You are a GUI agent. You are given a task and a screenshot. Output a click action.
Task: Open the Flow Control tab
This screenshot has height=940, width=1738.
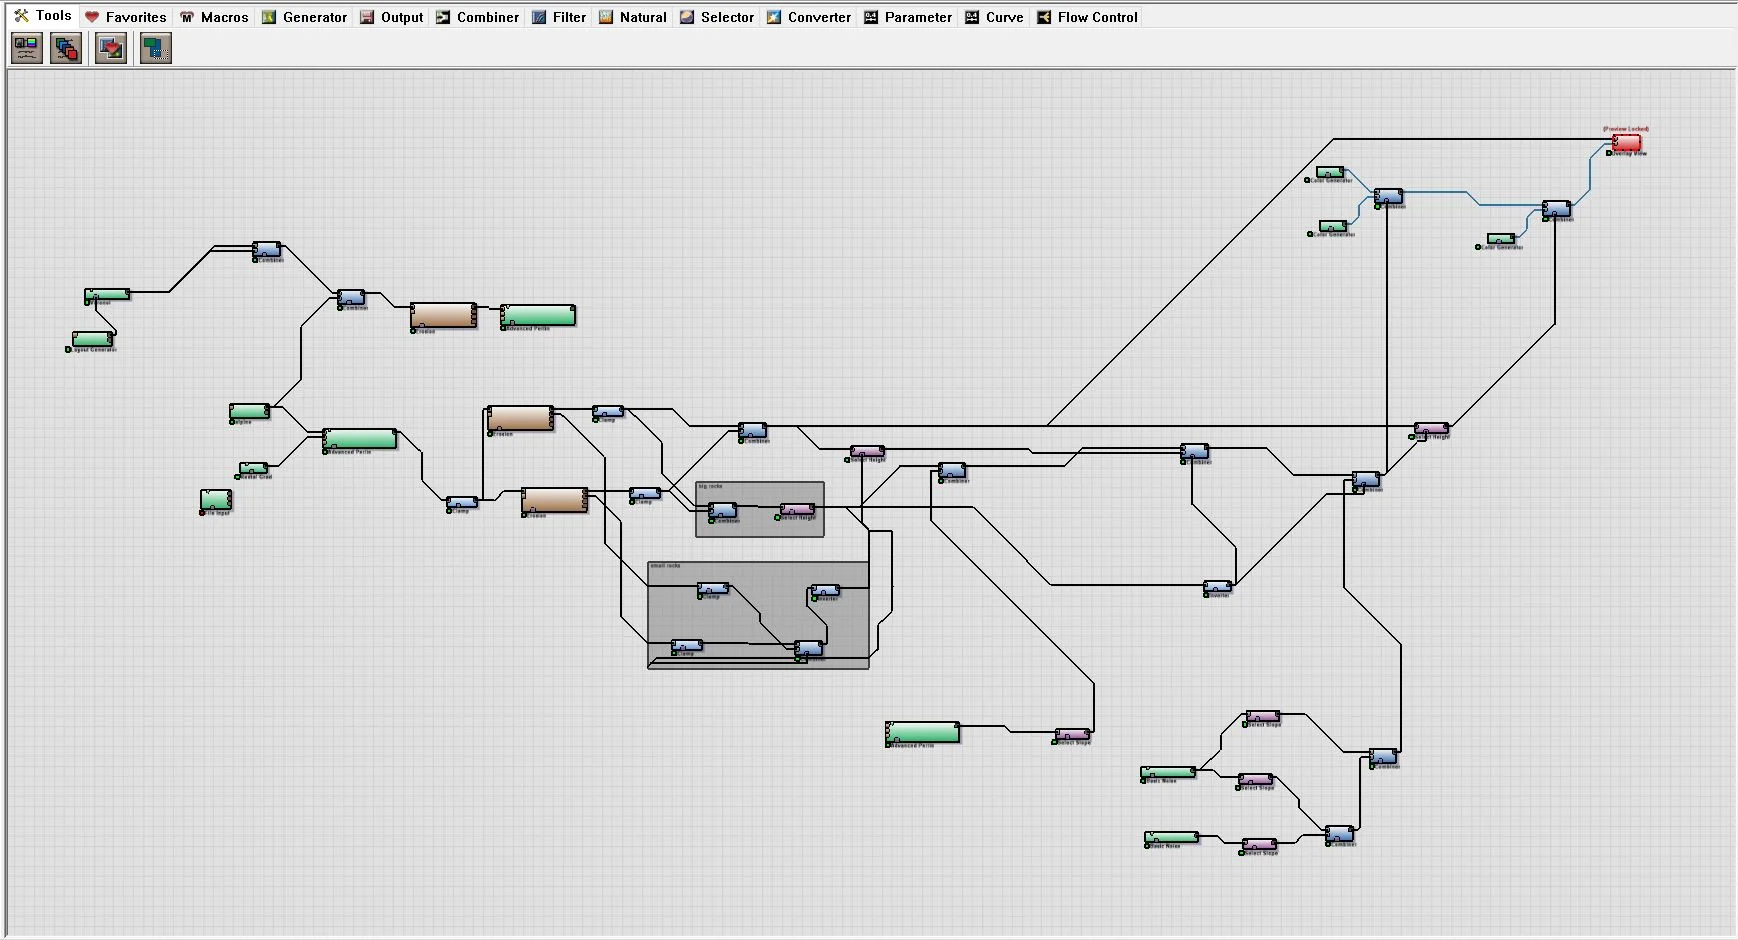pos(1087,17)
